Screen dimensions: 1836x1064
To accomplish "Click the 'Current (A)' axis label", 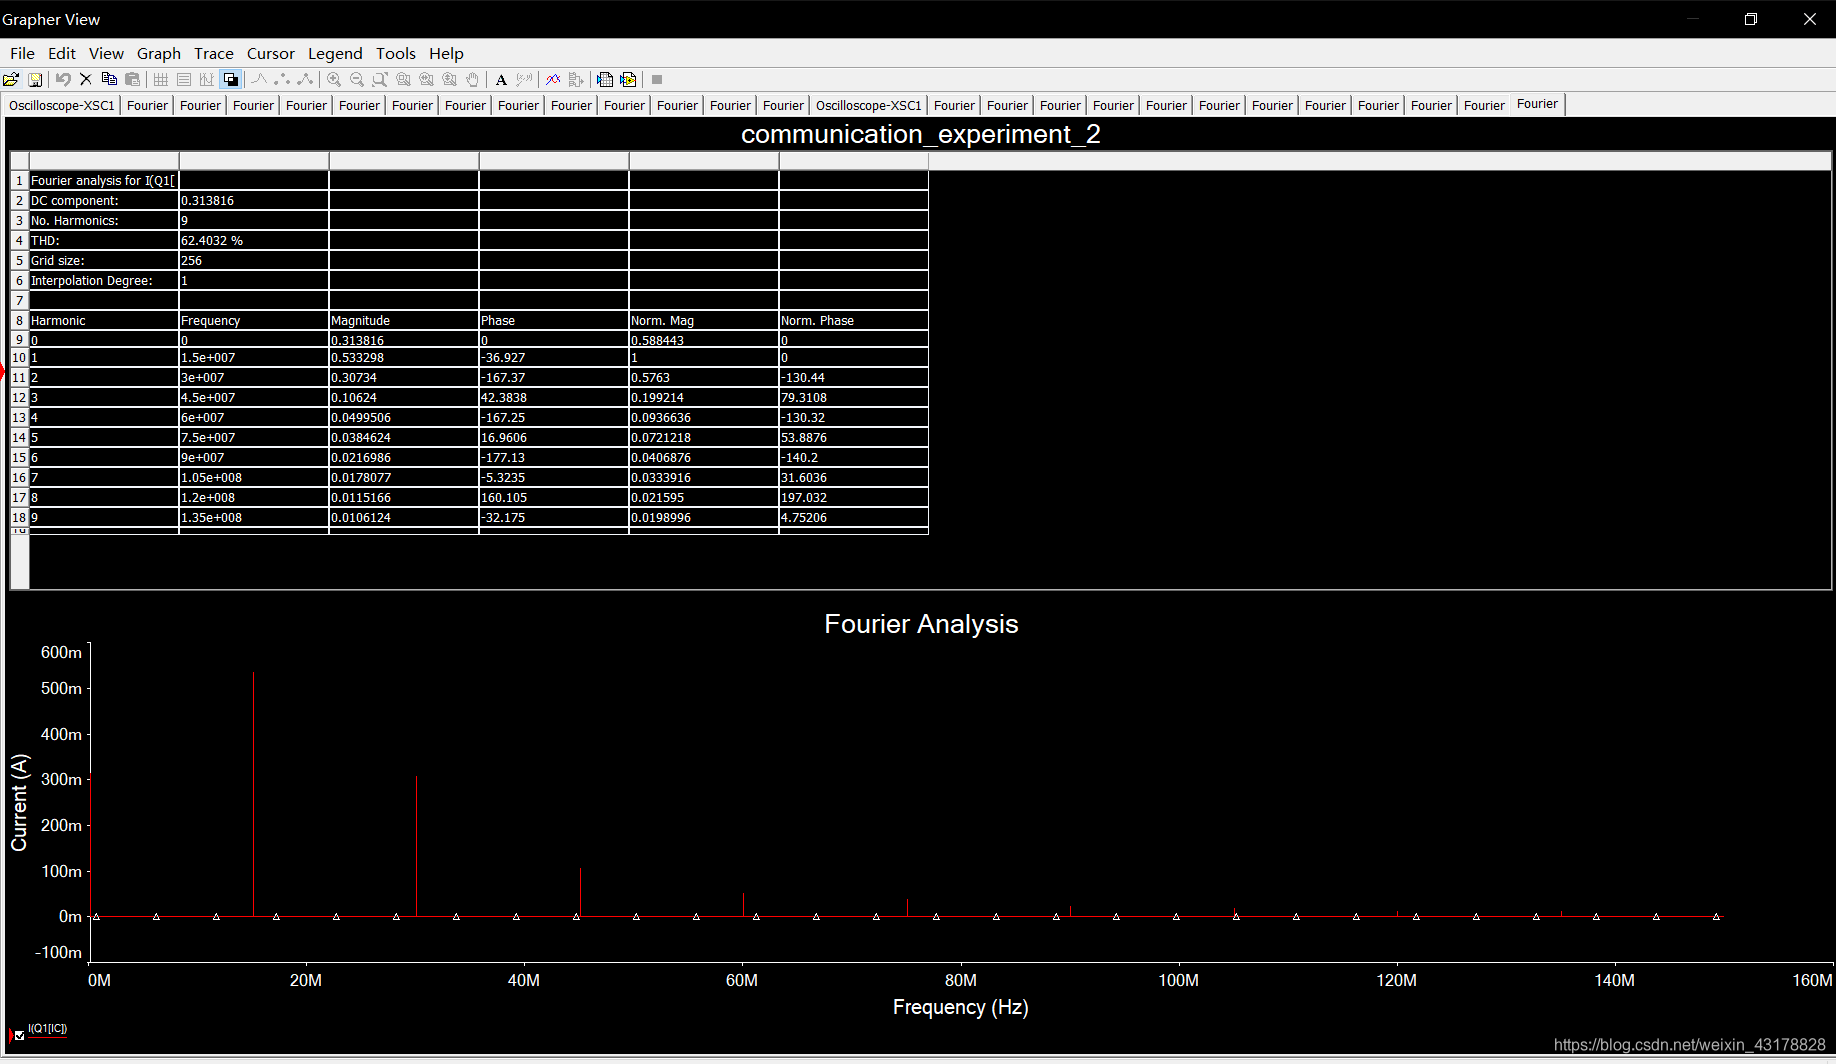I will tap(19, 803).
